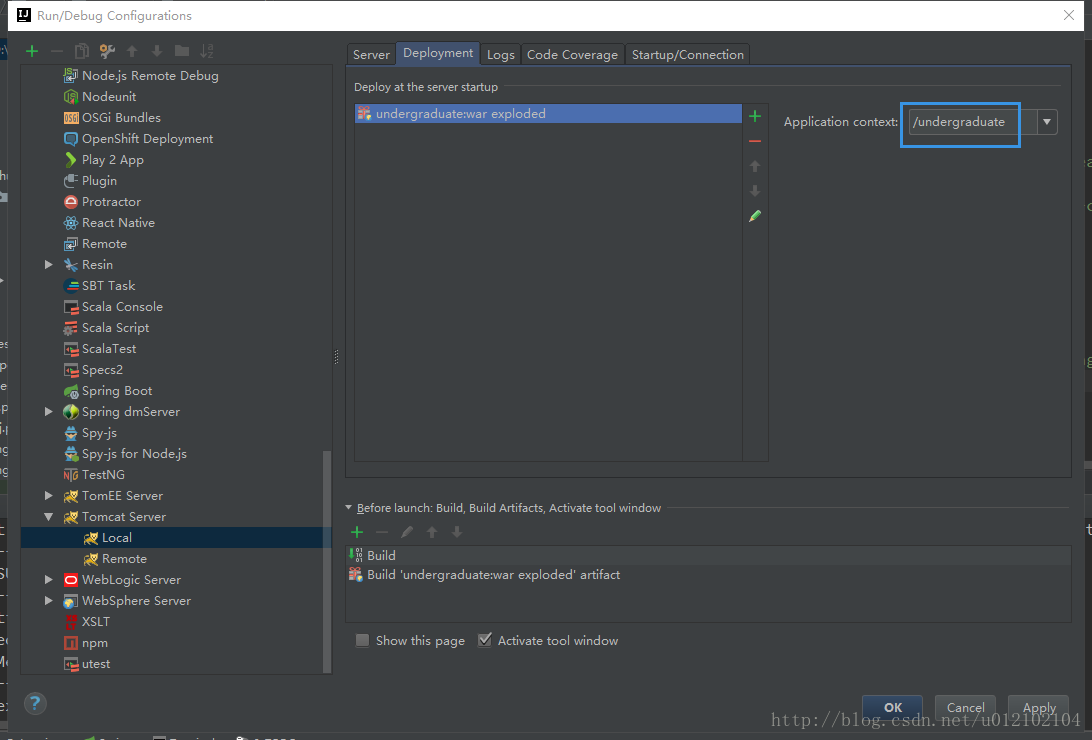Open defaults with the wrench settings icon
The height and width of the screenshot is (740, 1092).
pyautogui.click(x=107, y=51)
